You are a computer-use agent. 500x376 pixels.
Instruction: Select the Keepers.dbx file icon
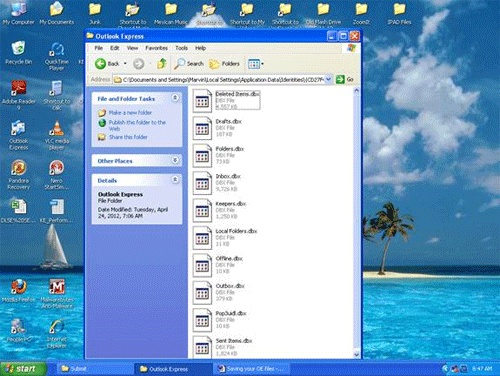(x=202, y=211)
